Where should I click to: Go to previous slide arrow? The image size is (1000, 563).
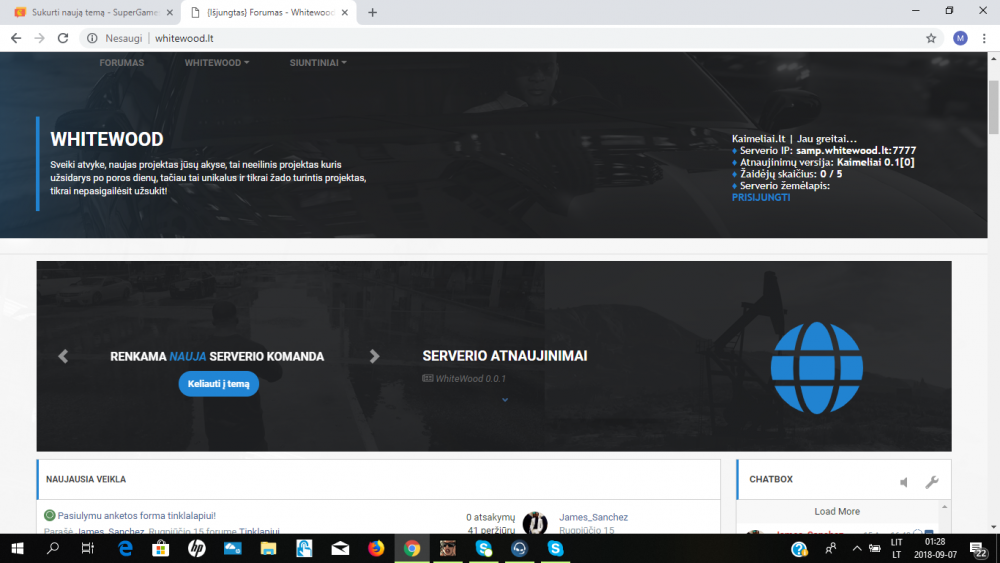click(x=62, y=356)
